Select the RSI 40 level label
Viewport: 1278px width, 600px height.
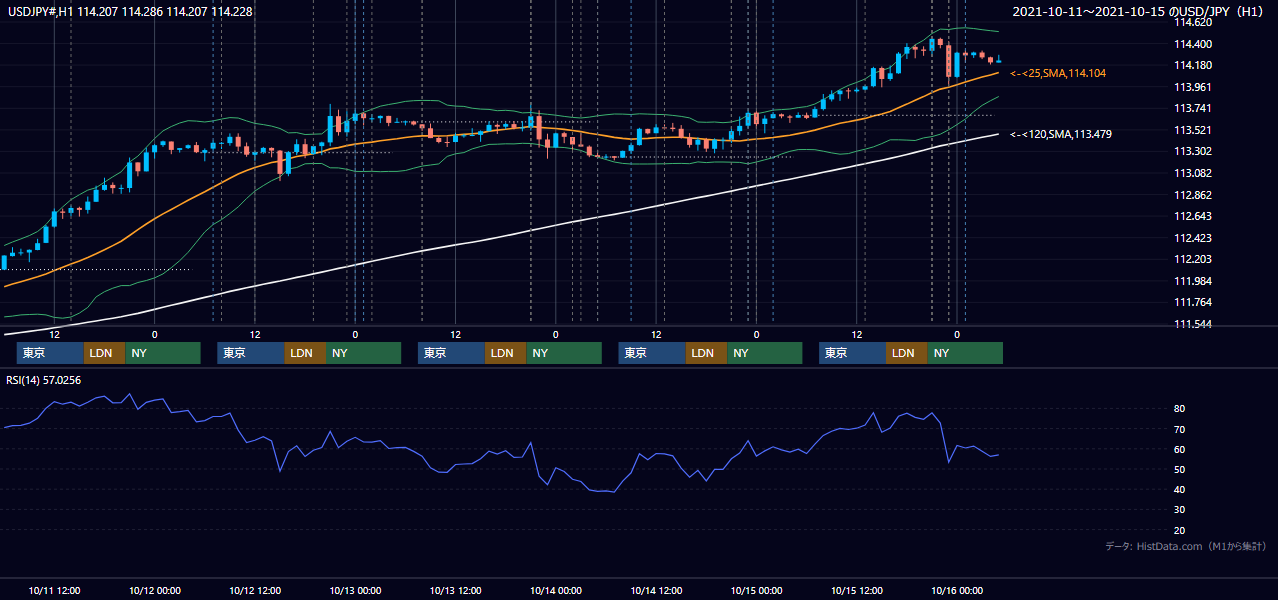1179,489
